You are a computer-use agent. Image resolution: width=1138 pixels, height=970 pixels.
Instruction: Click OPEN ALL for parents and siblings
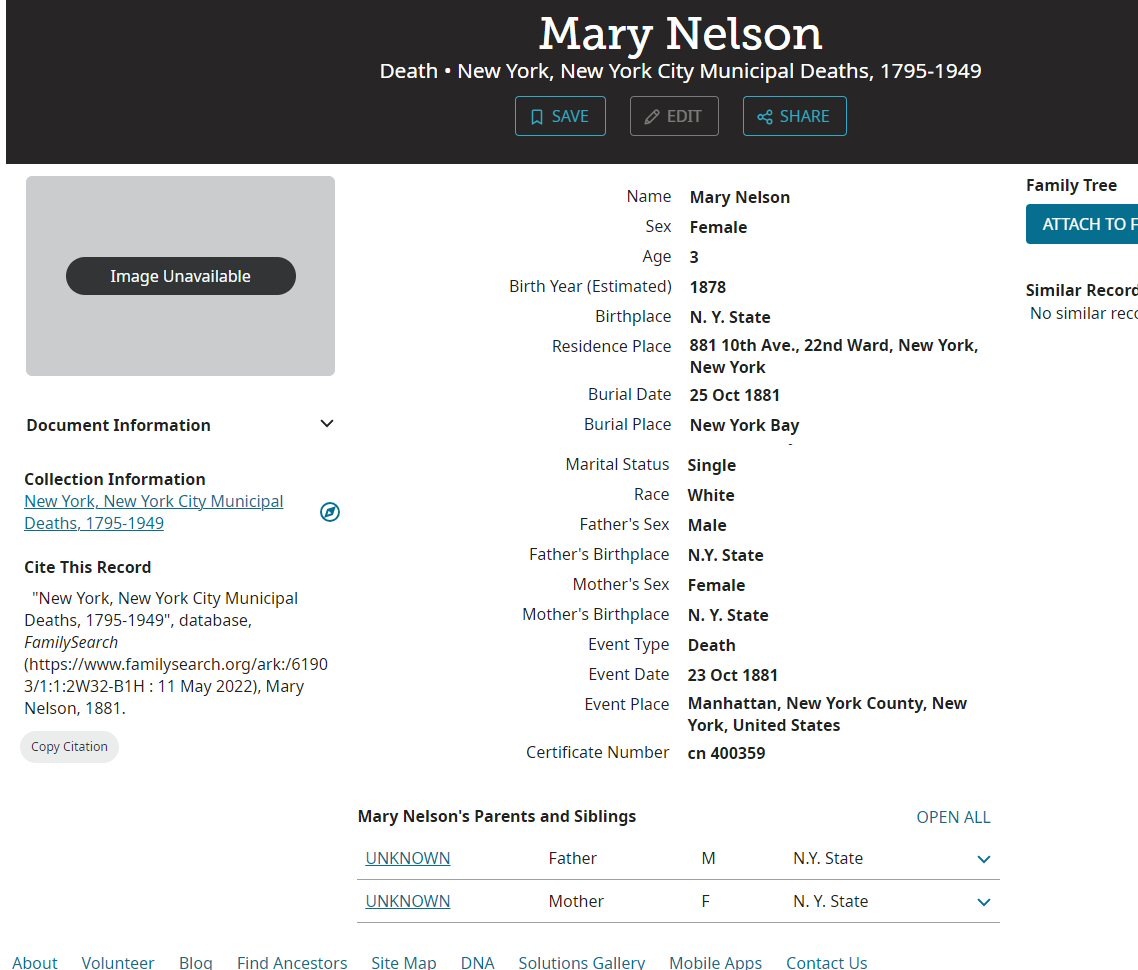click(x=953, y=817)
